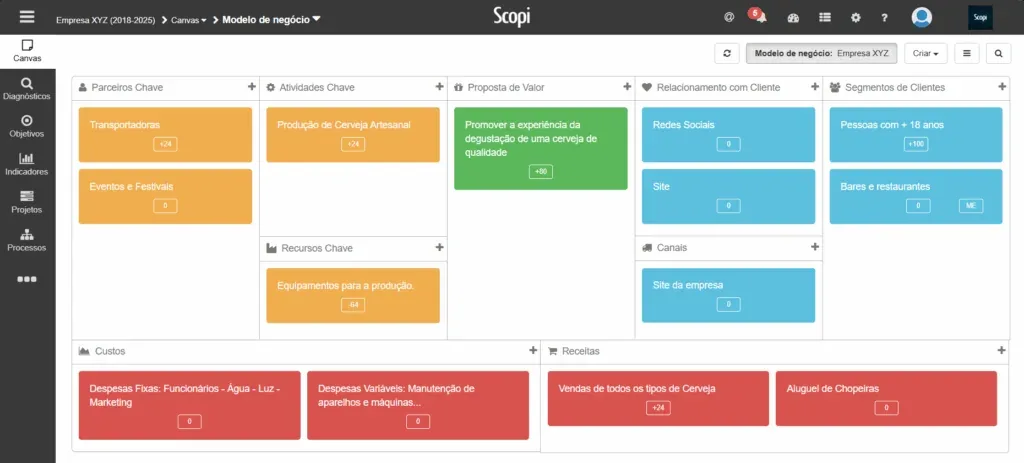Click the Receitas section title
Screen dimensions: 1024x463
581,351
